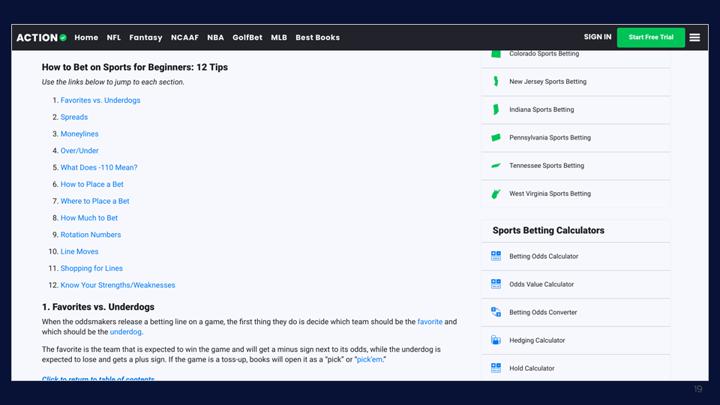Screen dimensions: 720x405
Task: Jump to Line Moves section
Action: (79, 252)
